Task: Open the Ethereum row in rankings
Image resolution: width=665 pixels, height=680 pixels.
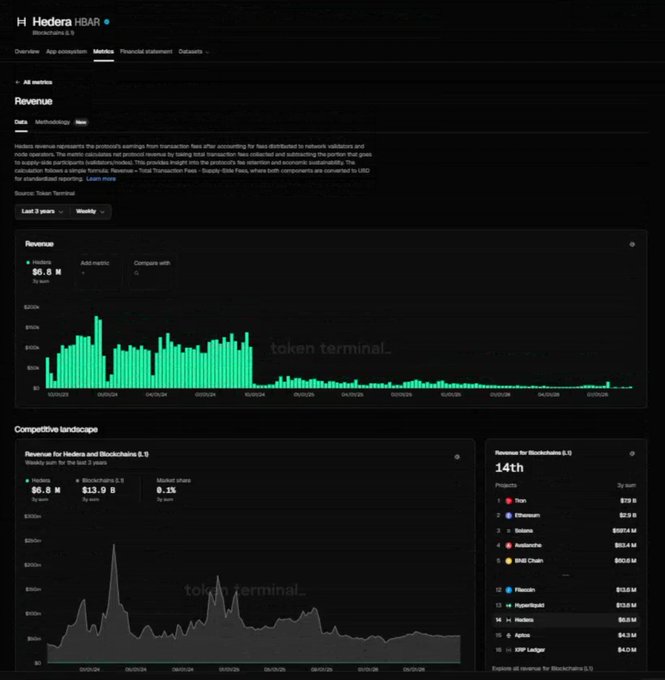Action: coord(566,516)
